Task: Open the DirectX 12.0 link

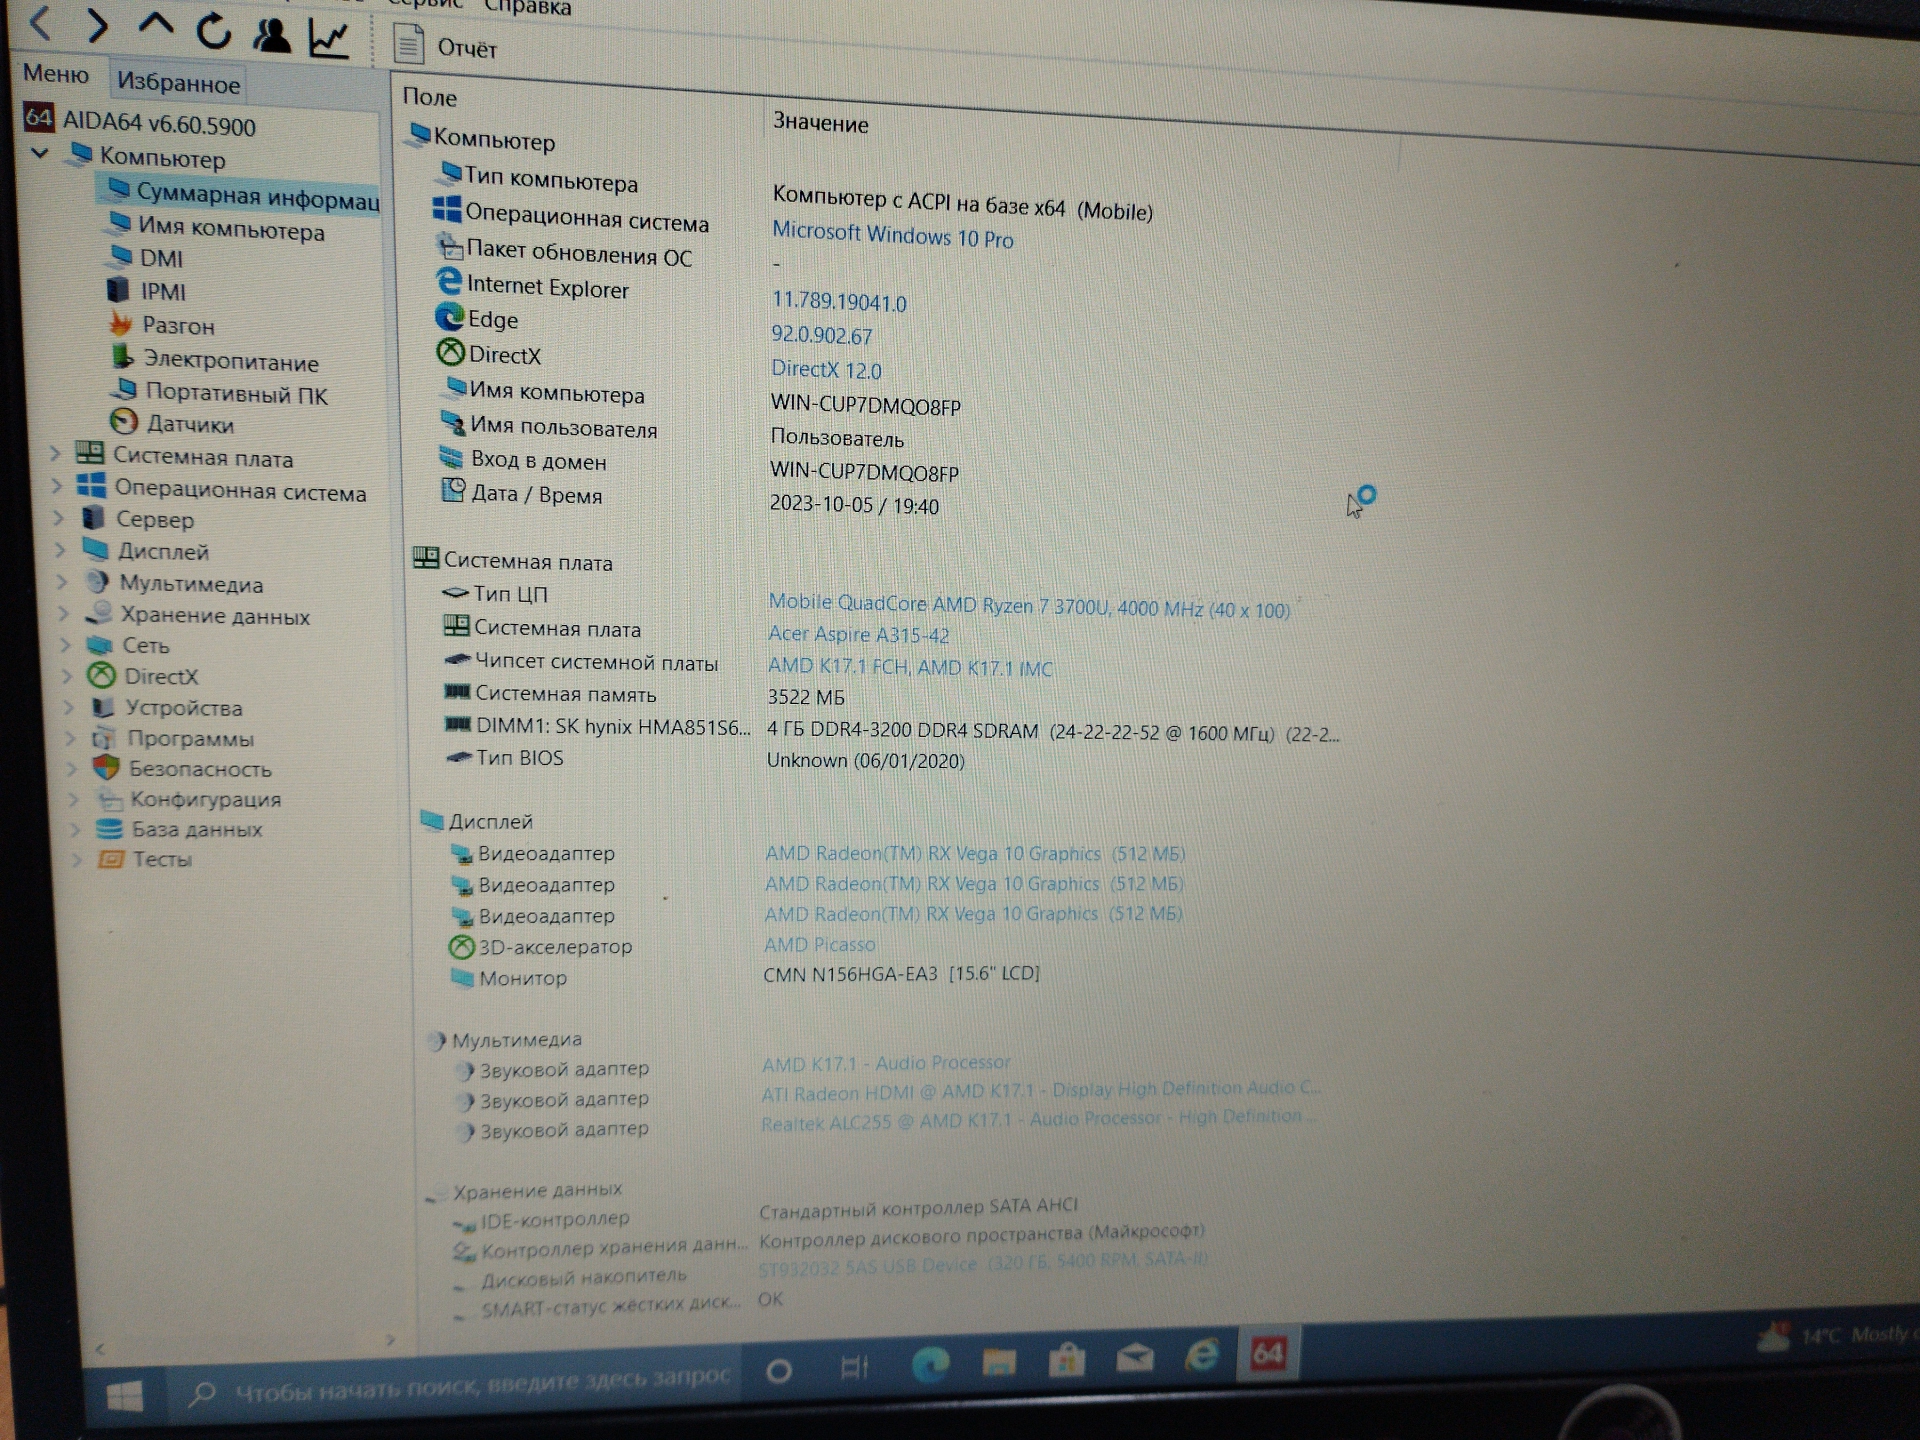Action: click(826, 369)
